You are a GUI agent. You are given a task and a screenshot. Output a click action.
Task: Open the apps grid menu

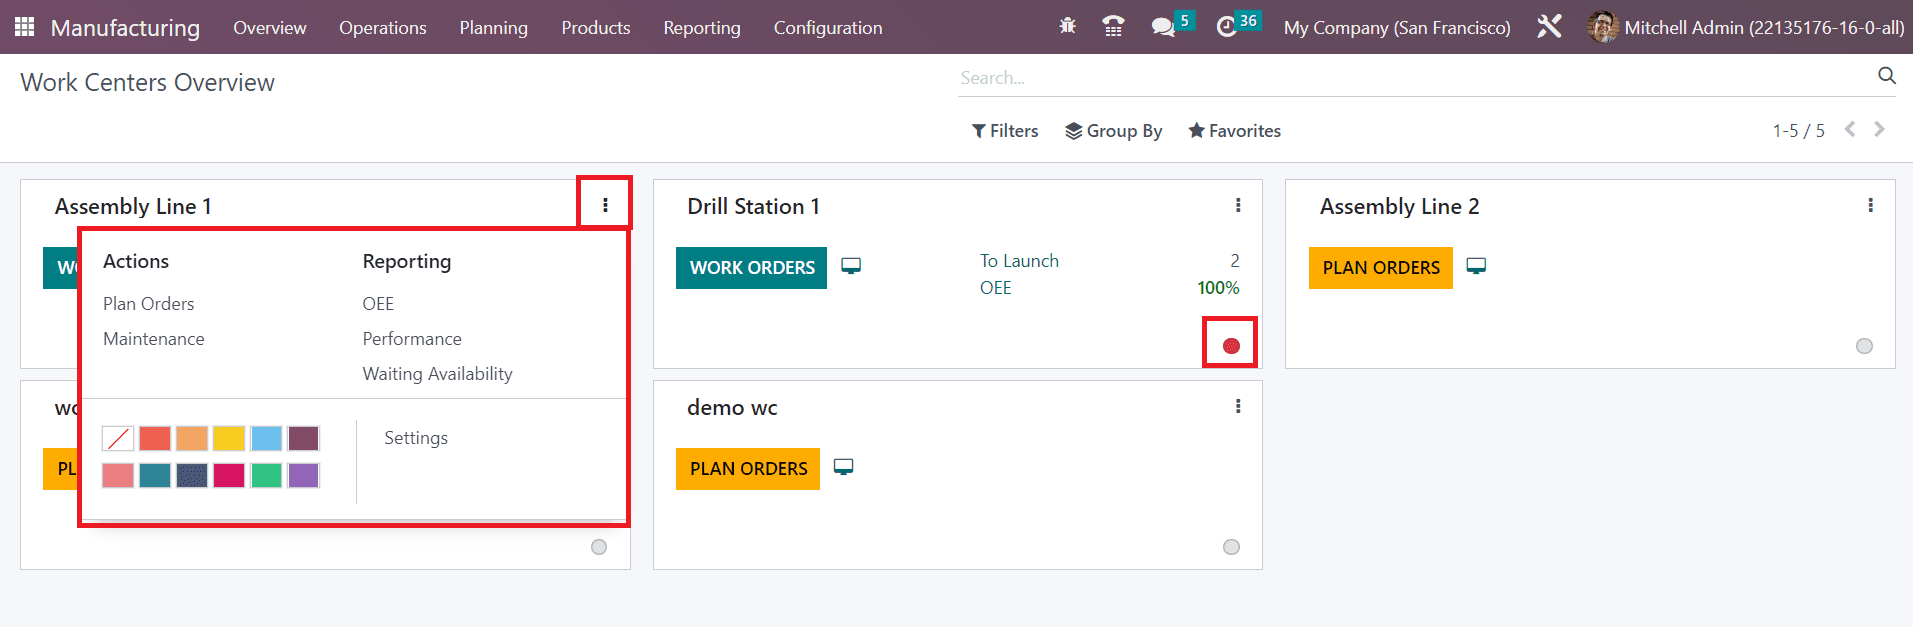(25, 27)
